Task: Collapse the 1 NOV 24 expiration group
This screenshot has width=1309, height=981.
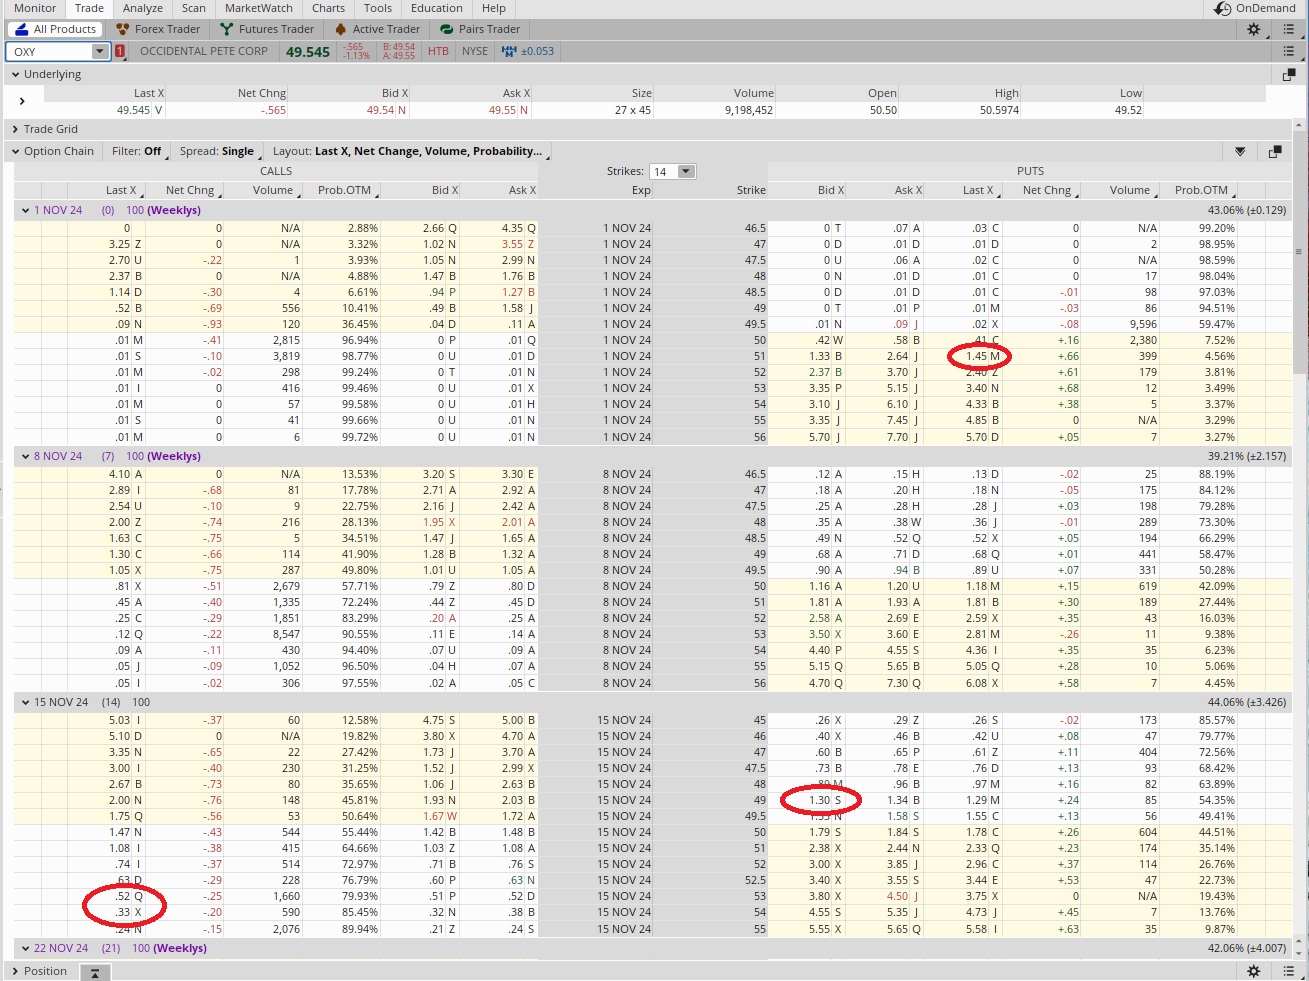Action: [x=26, y=211]
